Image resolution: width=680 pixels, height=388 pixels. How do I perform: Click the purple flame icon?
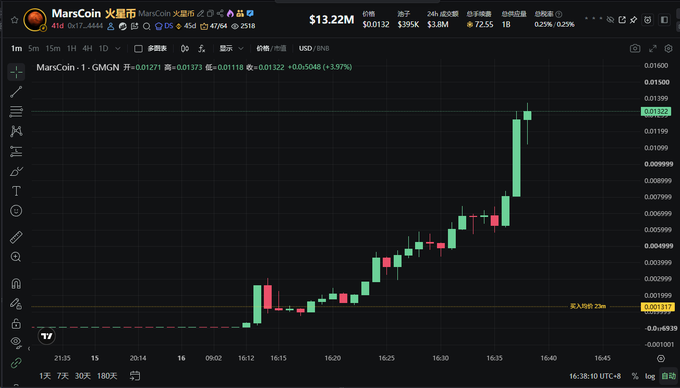click(230, 14)
